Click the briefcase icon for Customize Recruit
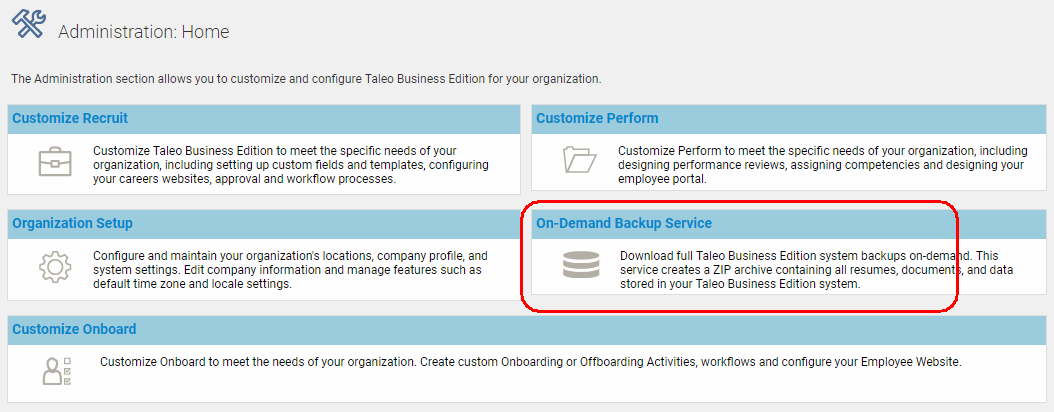 point(54,163)
